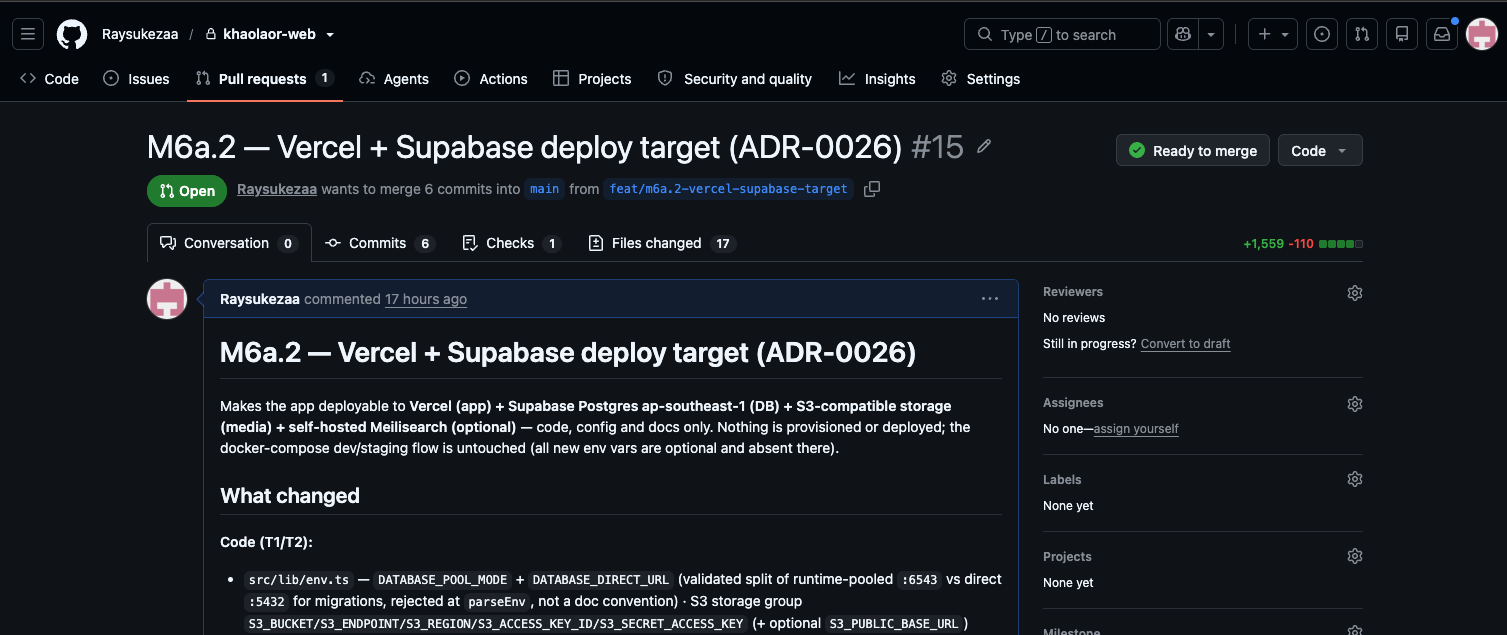Open the notifications inbox
1507x635 pixels.
1442,34
